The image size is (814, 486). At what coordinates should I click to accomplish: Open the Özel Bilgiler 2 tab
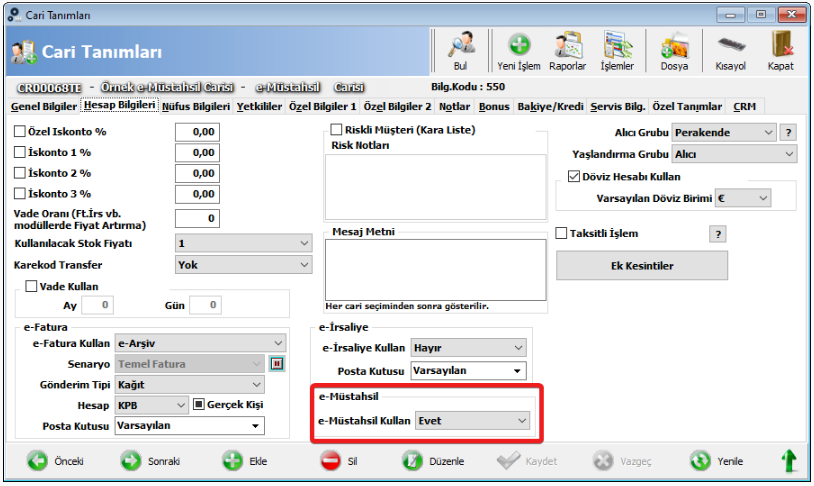point(397,106)
